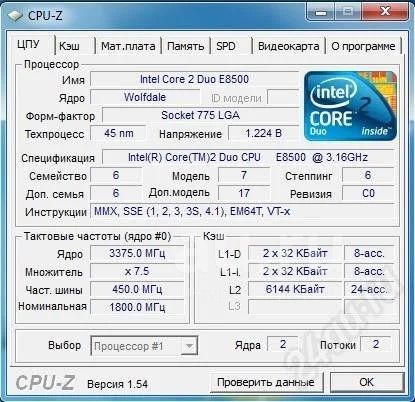Image resolution: width=415 pixels, height=402 pixels.
Task: Click the Процессор #1 selection combo box
Action: (x=144, y=346)
